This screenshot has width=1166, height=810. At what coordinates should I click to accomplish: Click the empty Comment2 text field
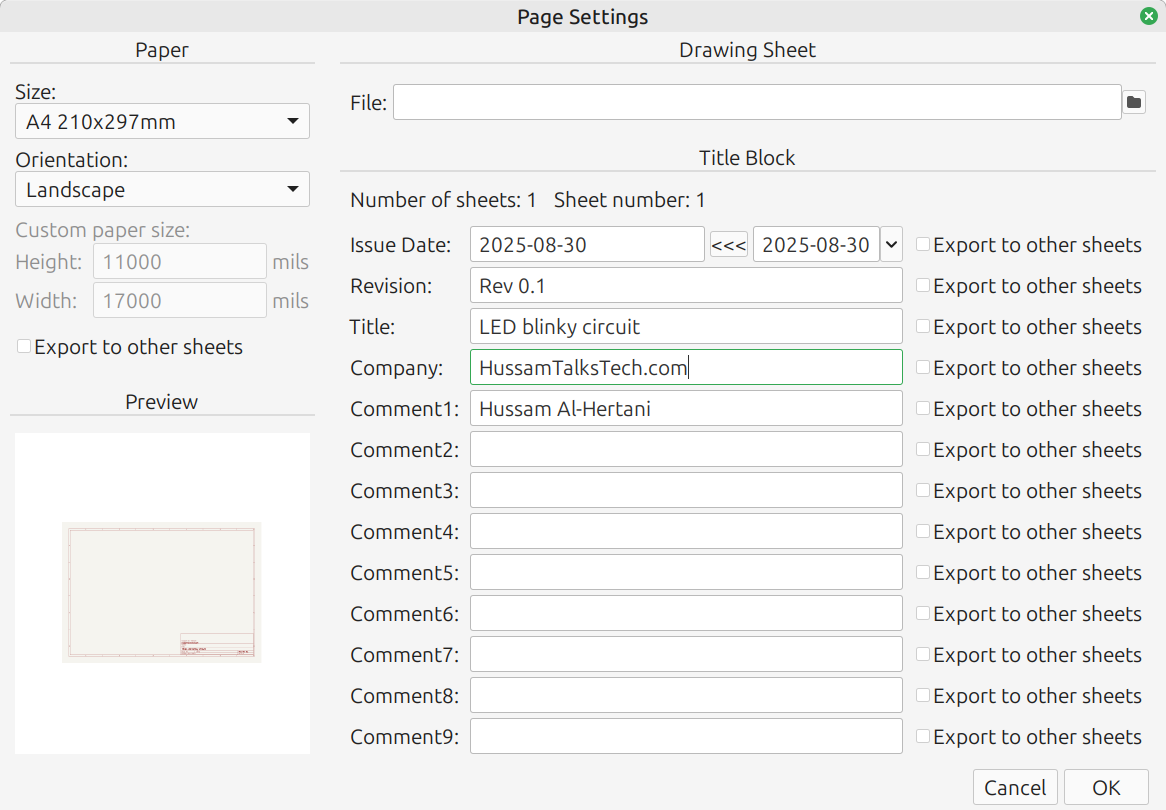coord(686,450)
